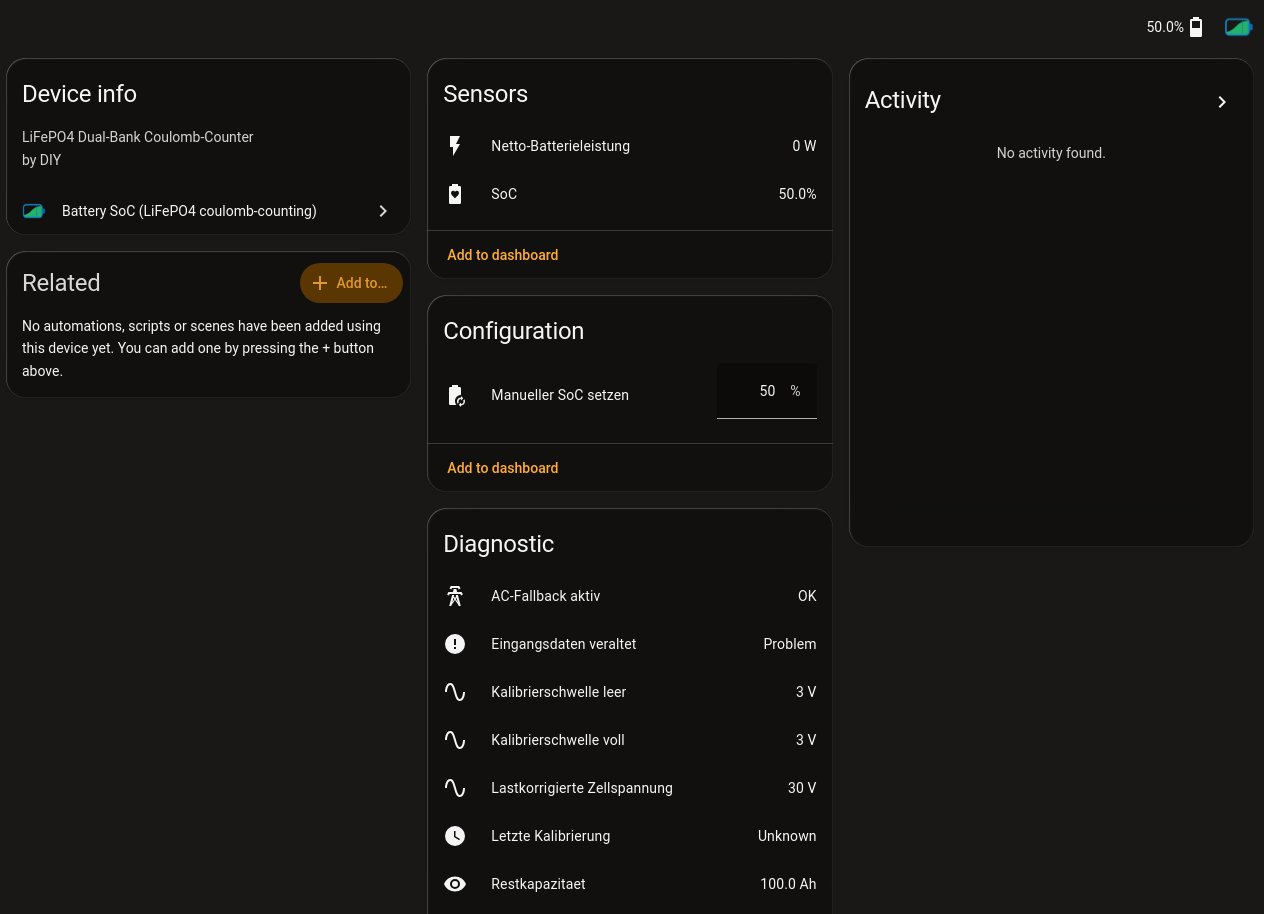Image resolution: width=1264 pixels, height=914 pixels.
Task: Click the battery heart icon next to SoC
Action: (x=455, y=194)
